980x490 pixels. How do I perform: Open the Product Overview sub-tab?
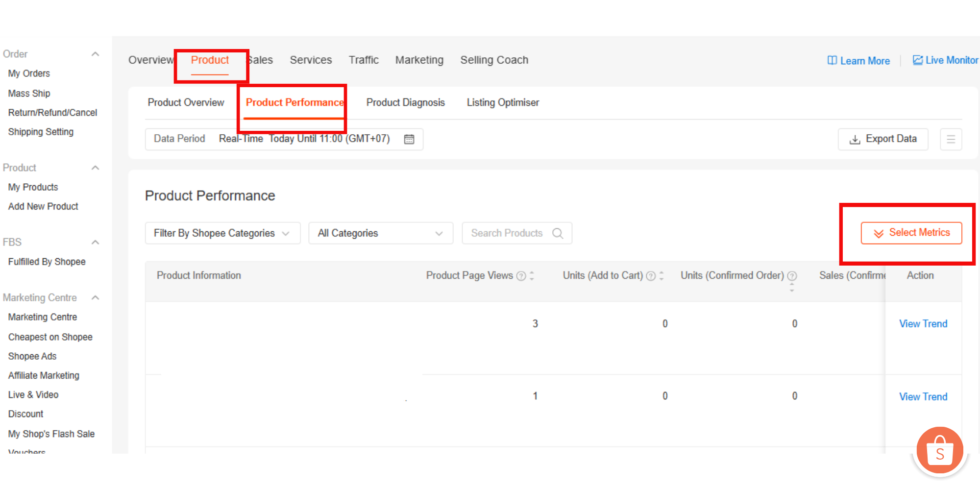[x=186, y=102]
